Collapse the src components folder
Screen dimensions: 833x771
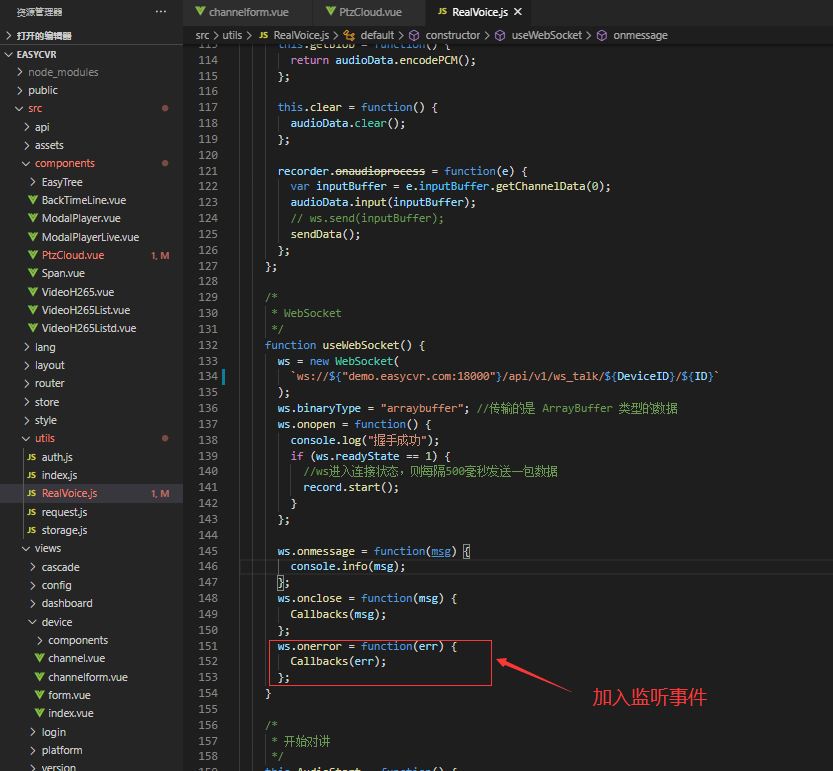tap(26, 164)
